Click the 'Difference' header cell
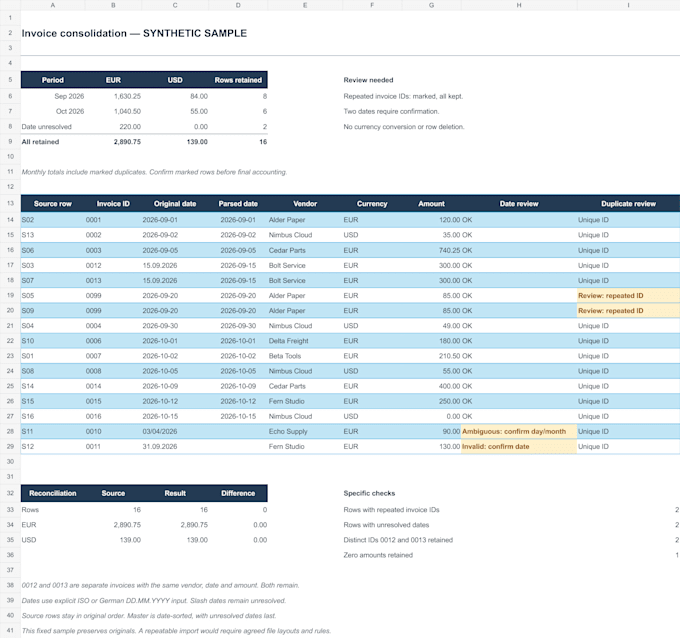Viewport: 680px width, 638px height. pyautogui.click(x=238, y=493)
